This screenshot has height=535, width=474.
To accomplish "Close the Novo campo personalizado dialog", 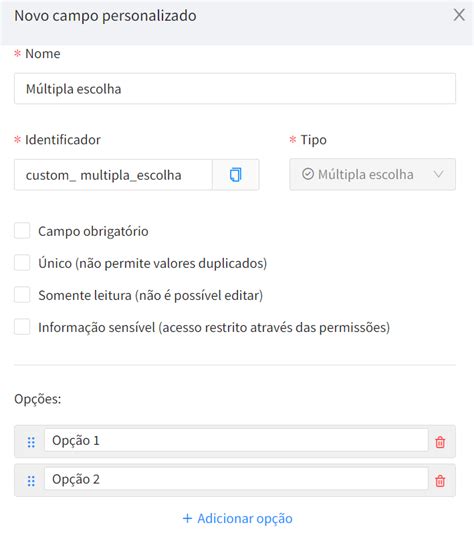I will [x=459, y=15].
